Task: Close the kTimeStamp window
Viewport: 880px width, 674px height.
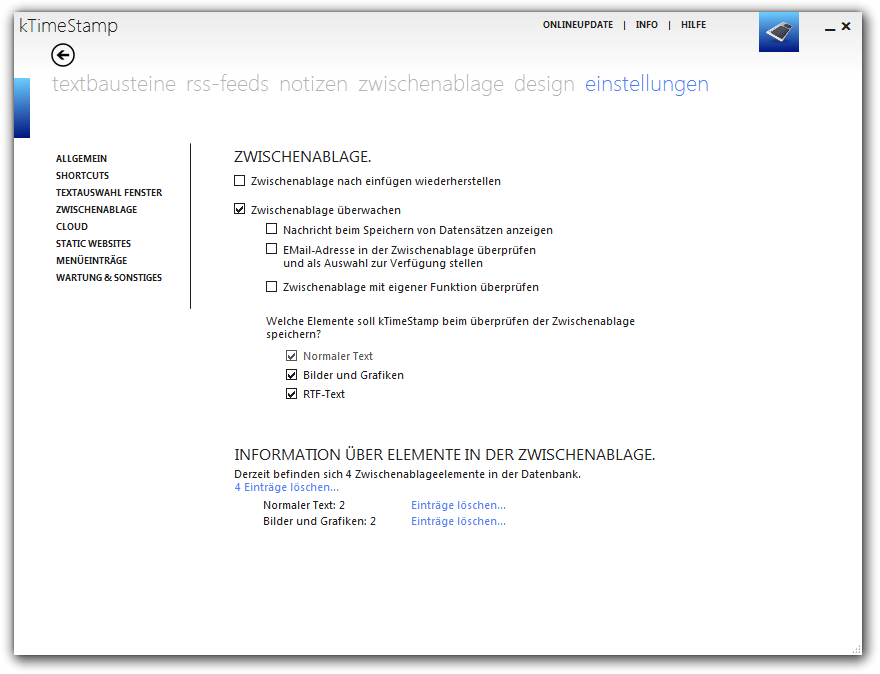Action: (846, 26)
